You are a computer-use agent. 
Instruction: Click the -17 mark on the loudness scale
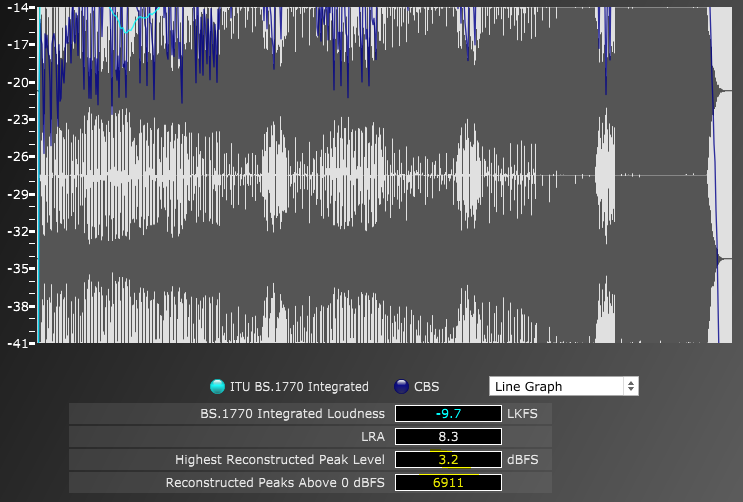pyautogui.click(x=18, y=45)
